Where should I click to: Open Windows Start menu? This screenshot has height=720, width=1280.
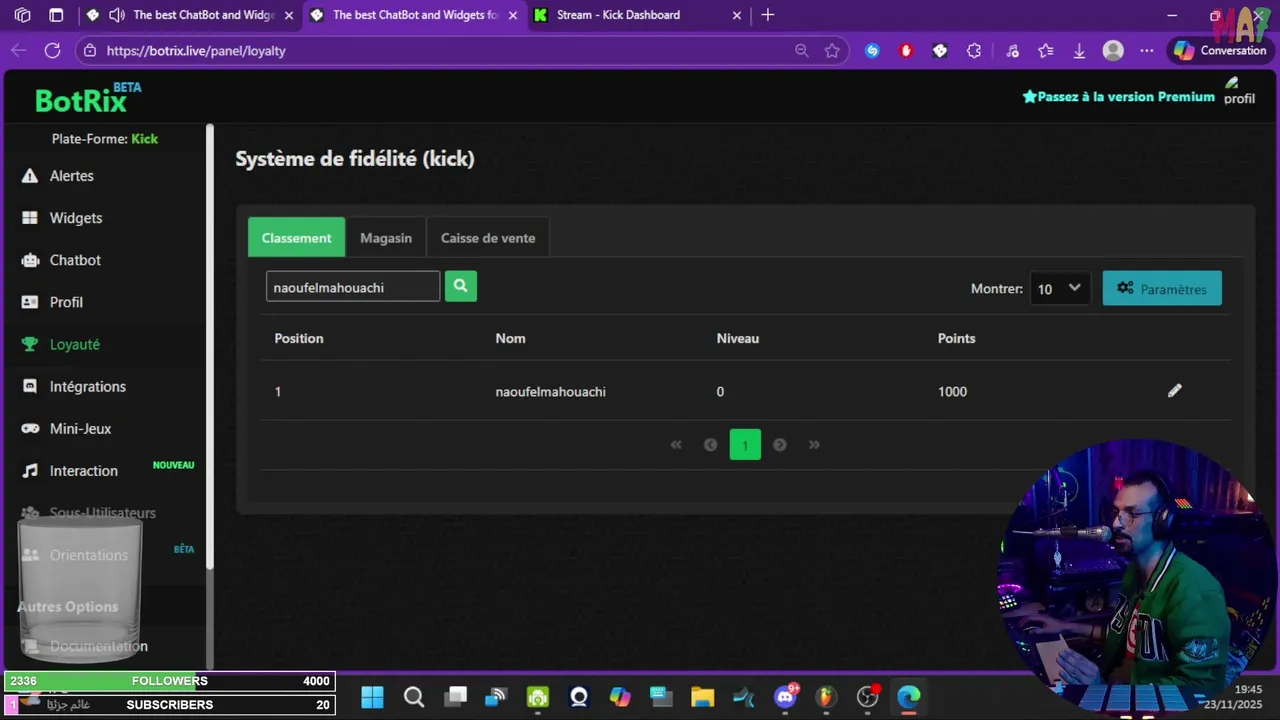click(x=372, y=697)
